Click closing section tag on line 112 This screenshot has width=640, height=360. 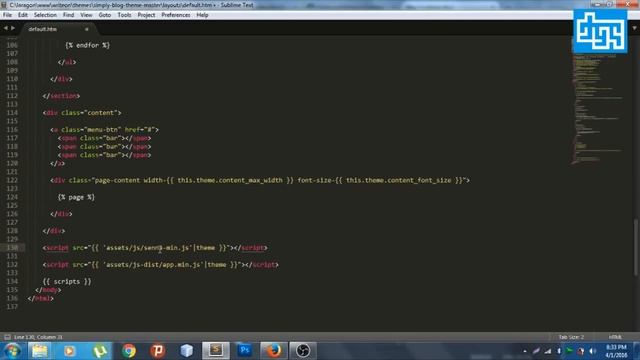61,96
